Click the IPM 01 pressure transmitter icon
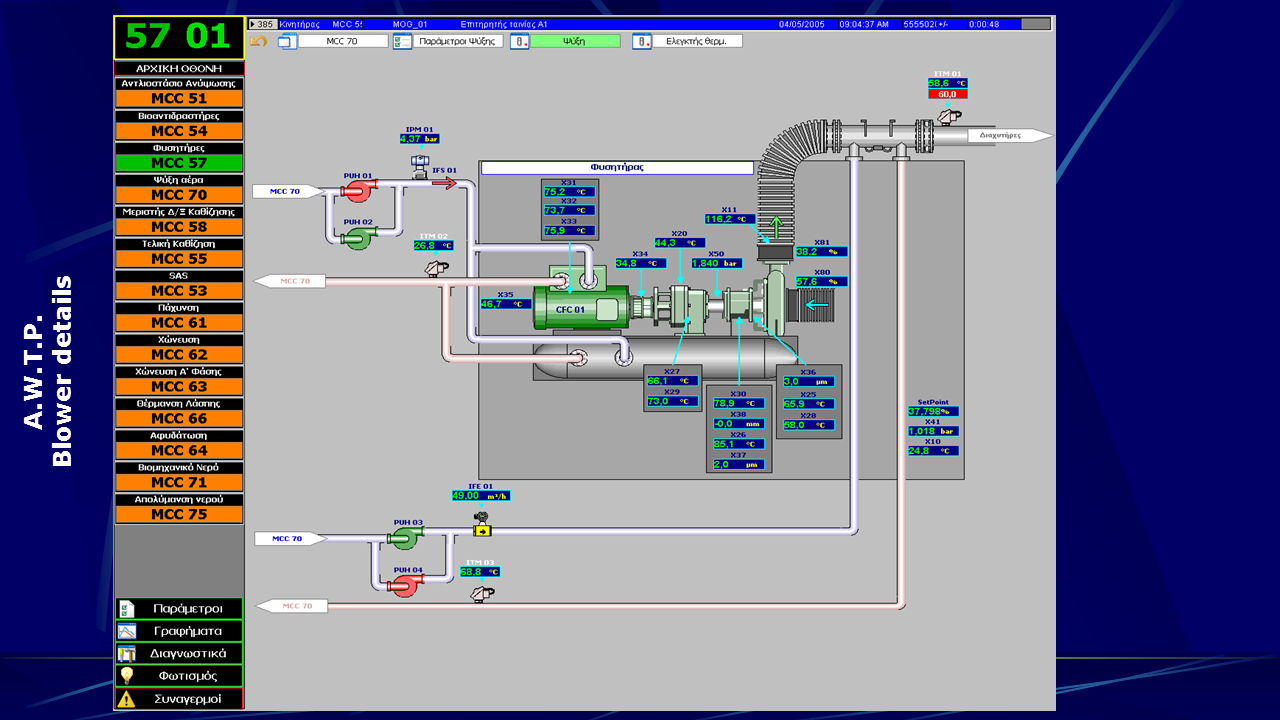The width and height of the screenshot is (1280, 720). tap(419, 162)
